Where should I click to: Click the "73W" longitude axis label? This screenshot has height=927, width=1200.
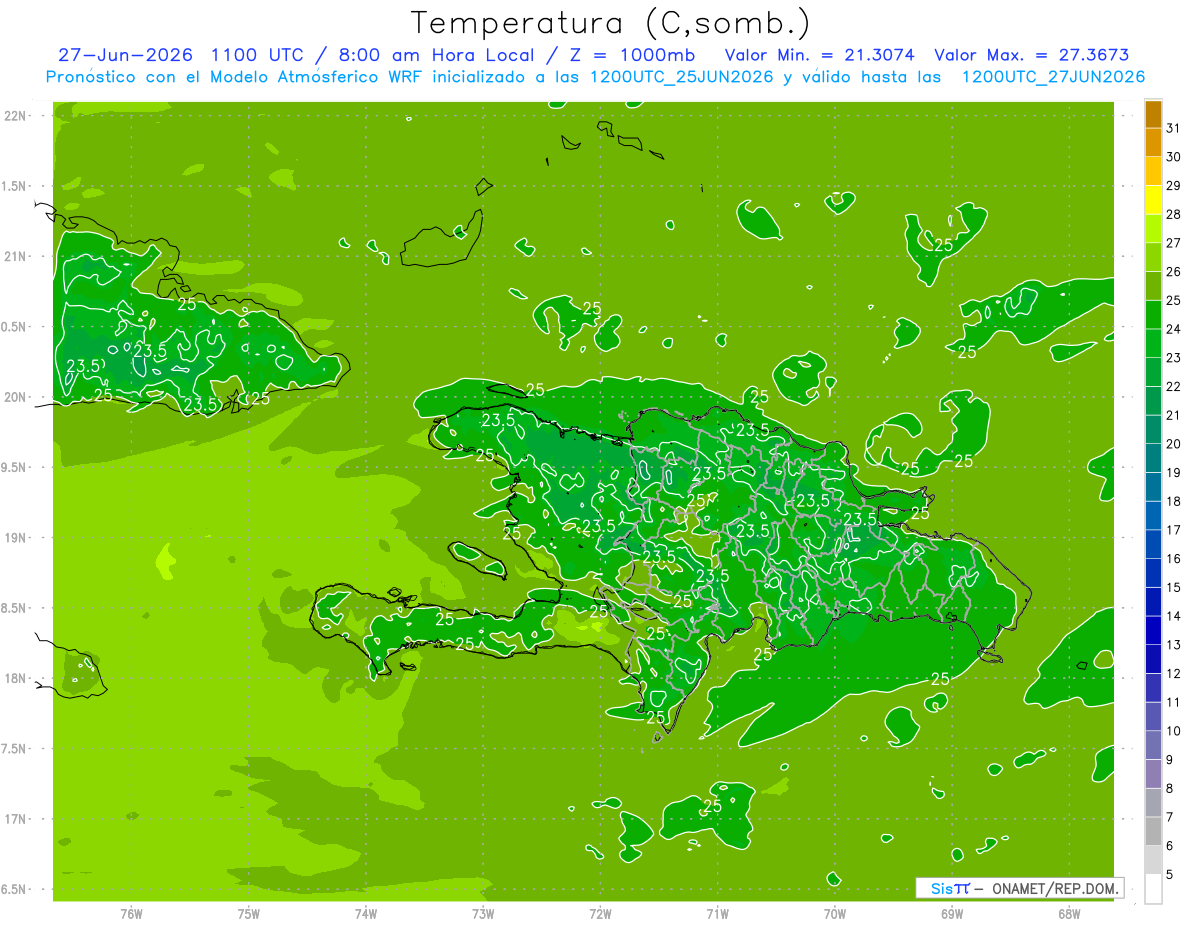[x=483, y=914]
